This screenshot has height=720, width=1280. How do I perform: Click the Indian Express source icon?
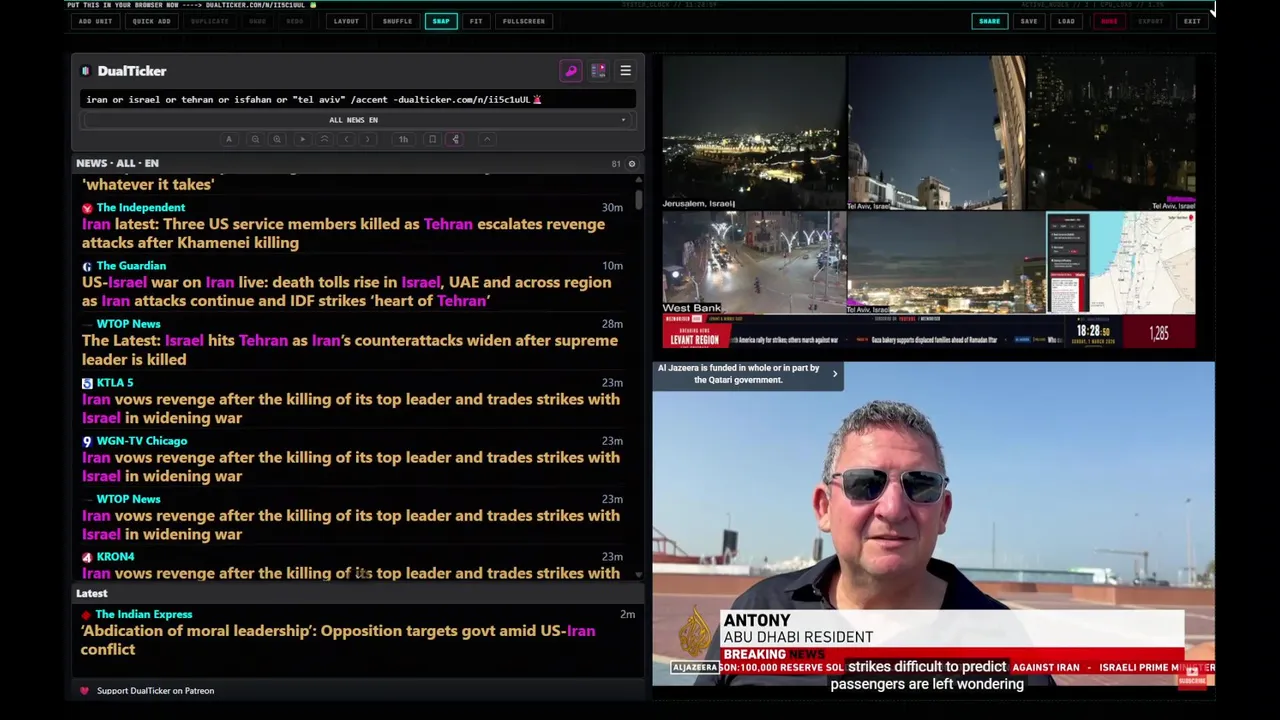[87, 615]
